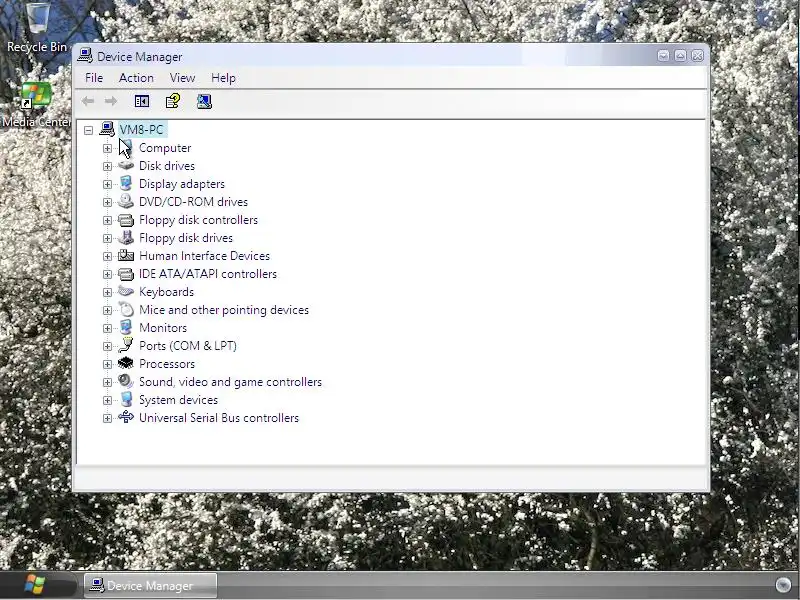Click Scan for hardware changes toolbar icon

tap(204, 101)
